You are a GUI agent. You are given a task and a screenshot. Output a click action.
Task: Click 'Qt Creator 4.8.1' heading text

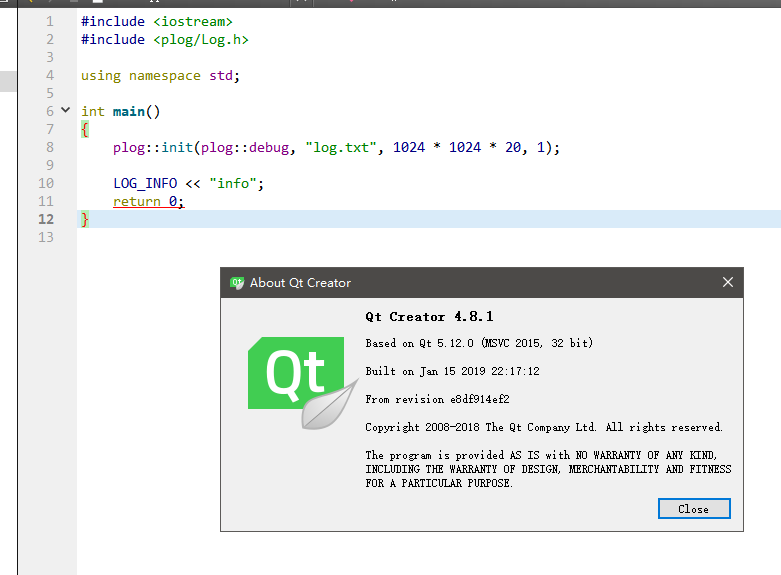(x=429, y=317)
